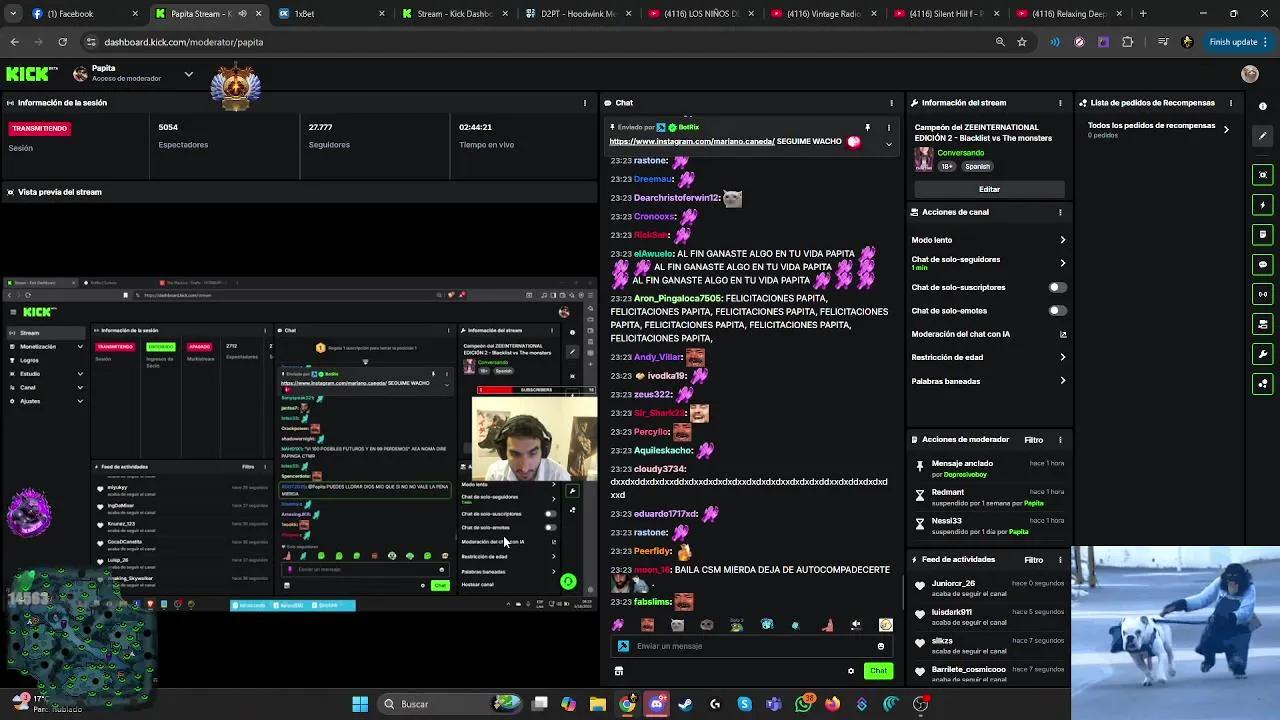Open the emoji picker in the chat input
The image size is (1280, 720).
(879, 645)
